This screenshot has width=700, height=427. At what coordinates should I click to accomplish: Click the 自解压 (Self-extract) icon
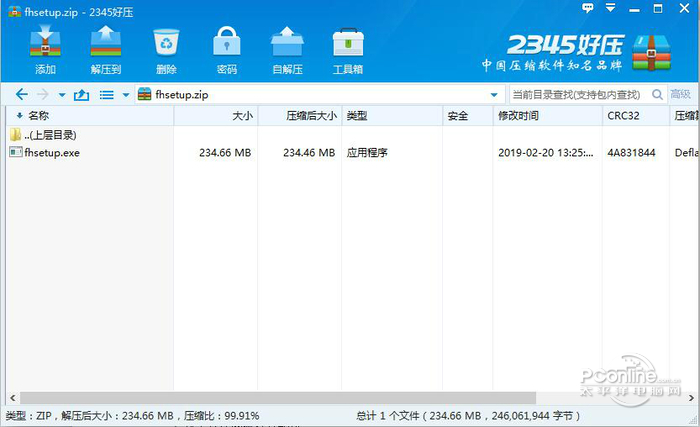(x=287, y=41)
